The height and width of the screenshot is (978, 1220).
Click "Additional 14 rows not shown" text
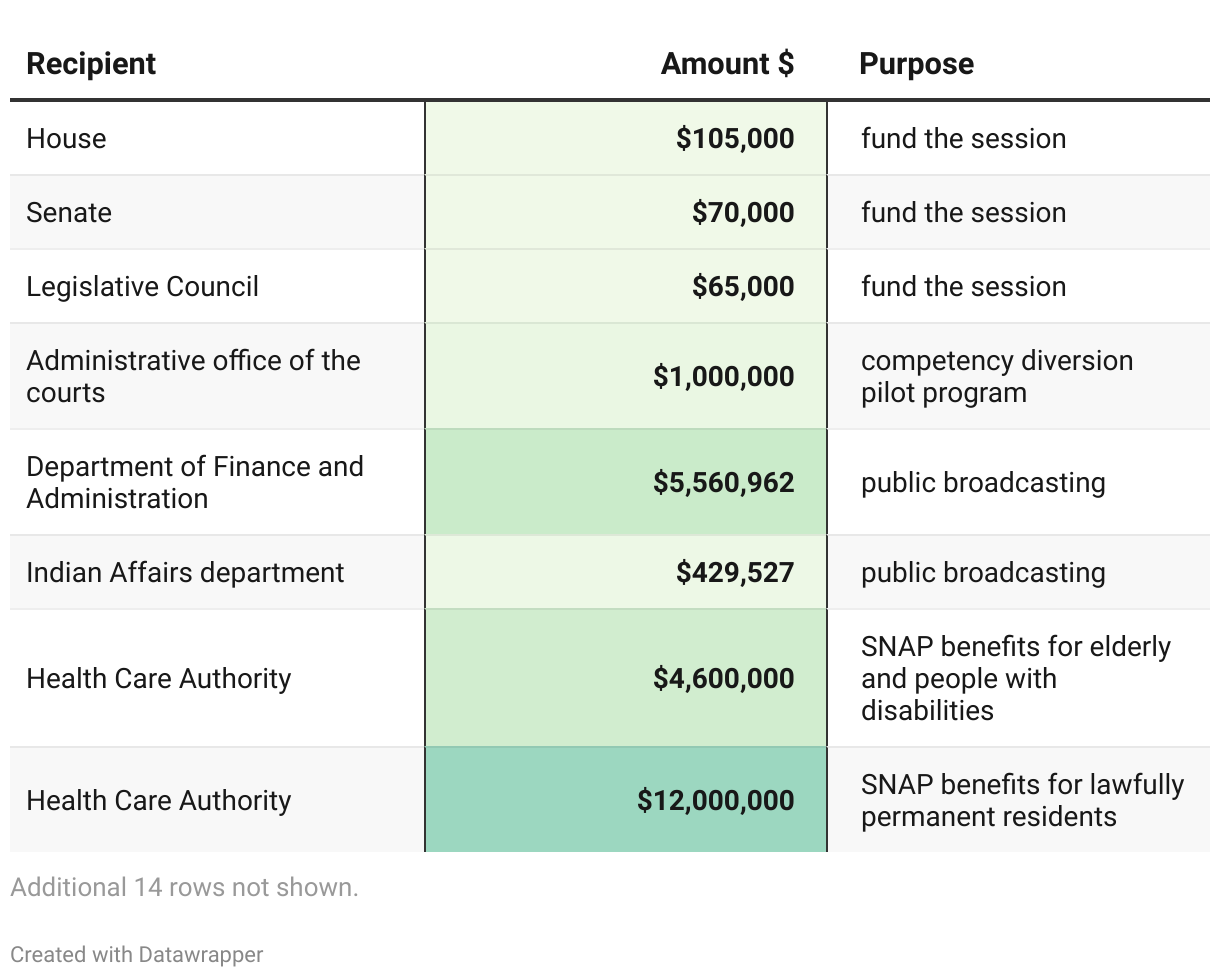point(184,887)
